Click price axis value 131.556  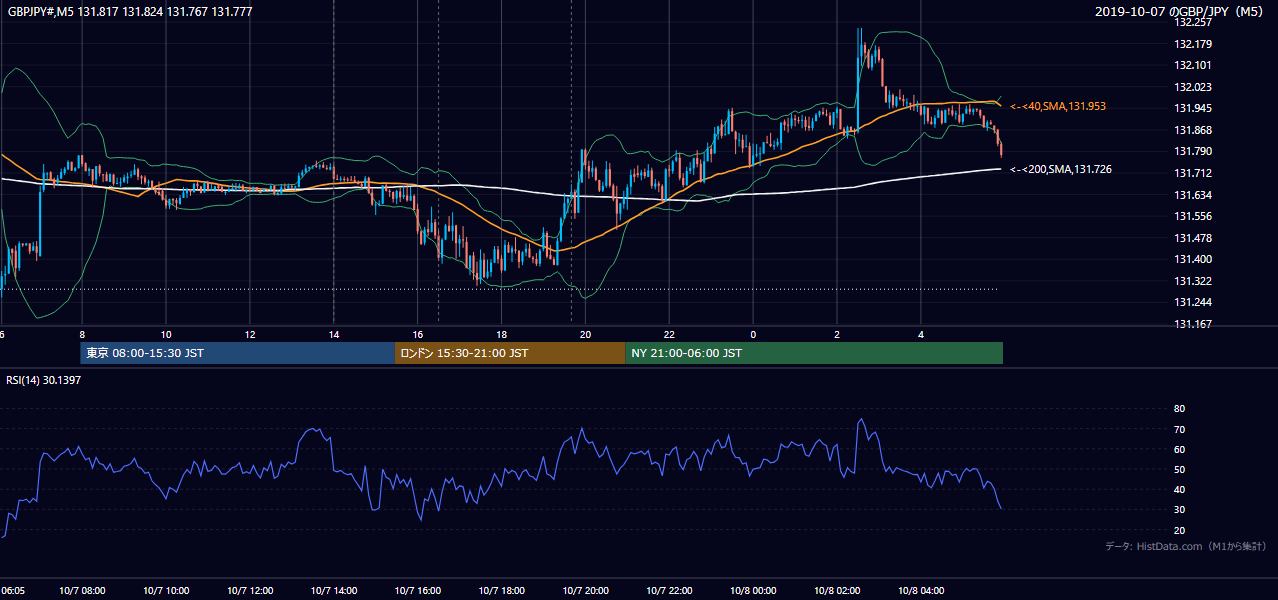coord(1193,216)
